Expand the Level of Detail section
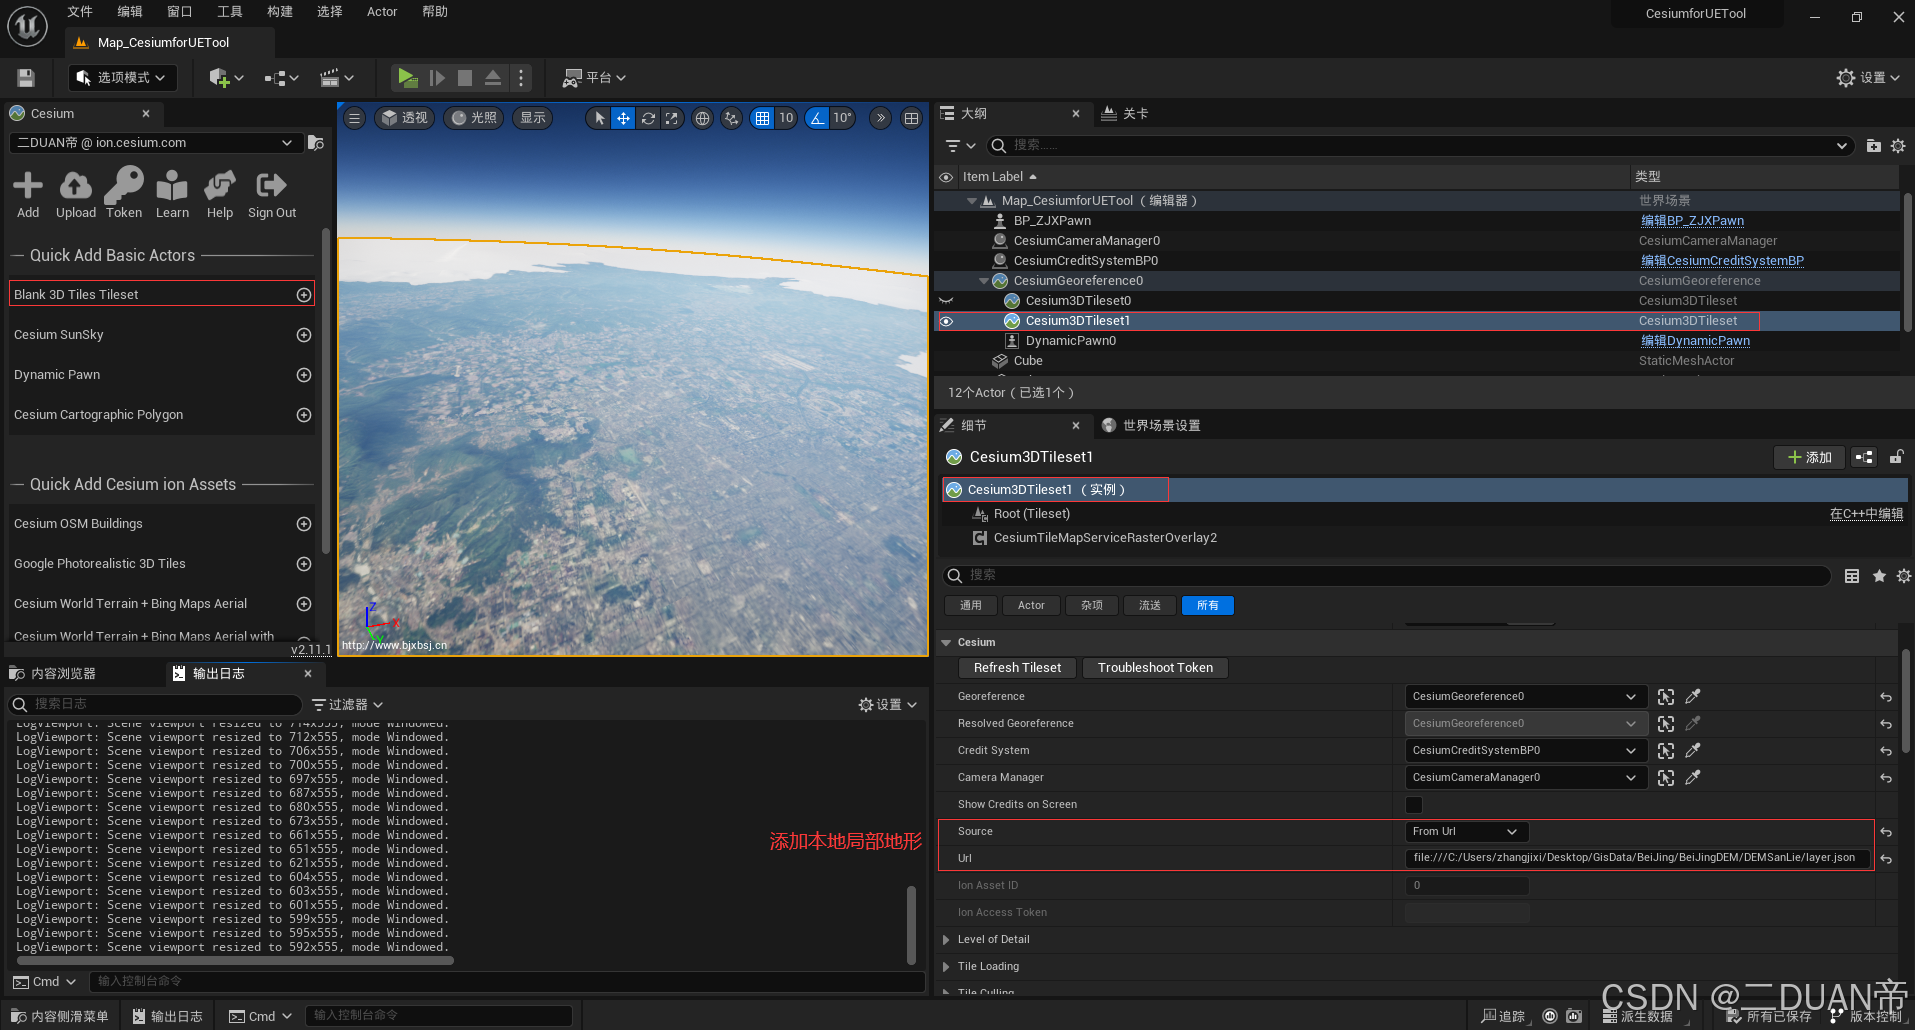The width and height of the screenshot is (1915, 1030). click(x=946, y=939)
